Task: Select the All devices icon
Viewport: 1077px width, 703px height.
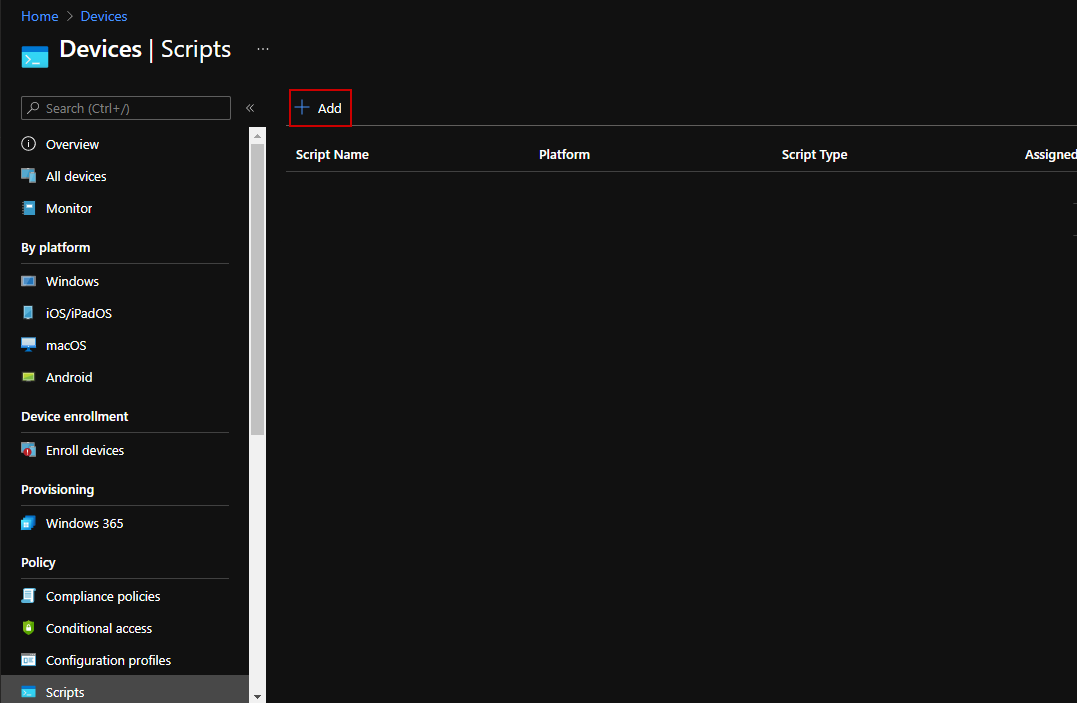Action: click(x=31, y=176)
